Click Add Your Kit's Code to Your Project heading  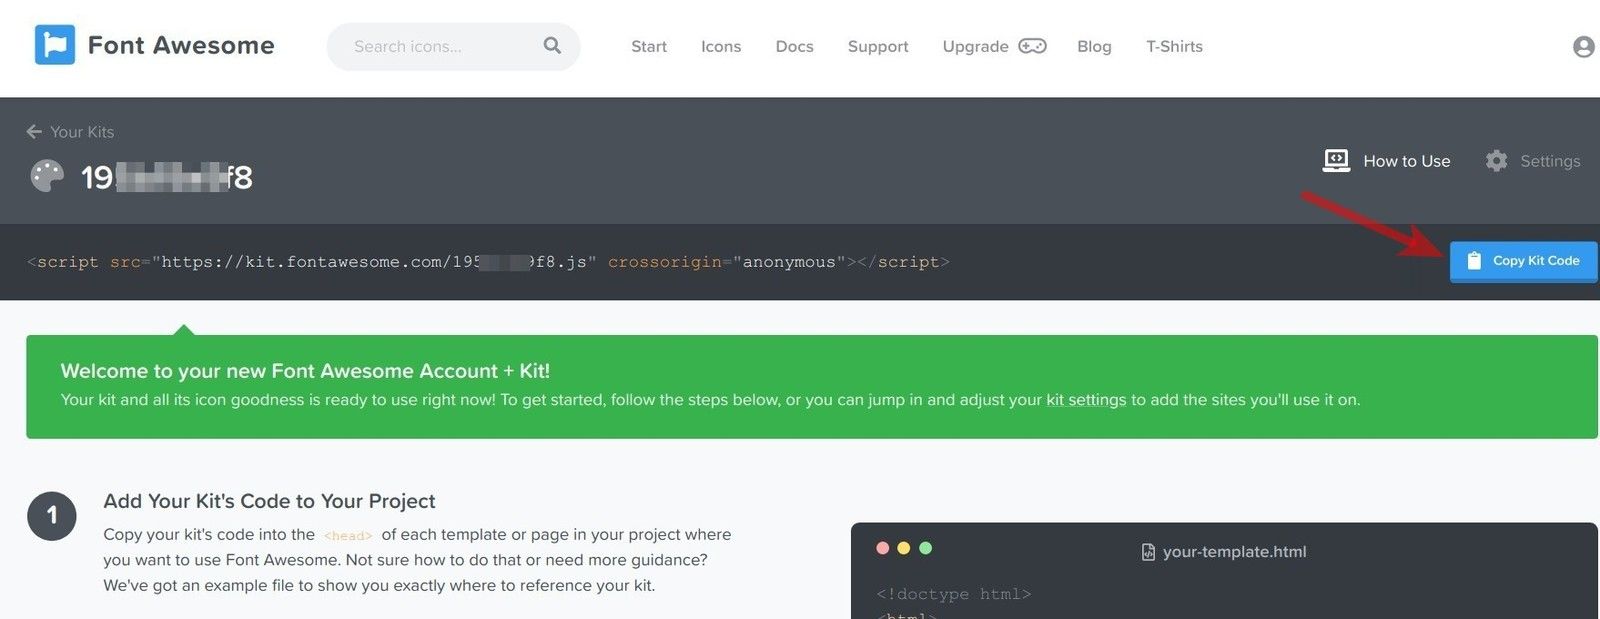coord(269,501)
